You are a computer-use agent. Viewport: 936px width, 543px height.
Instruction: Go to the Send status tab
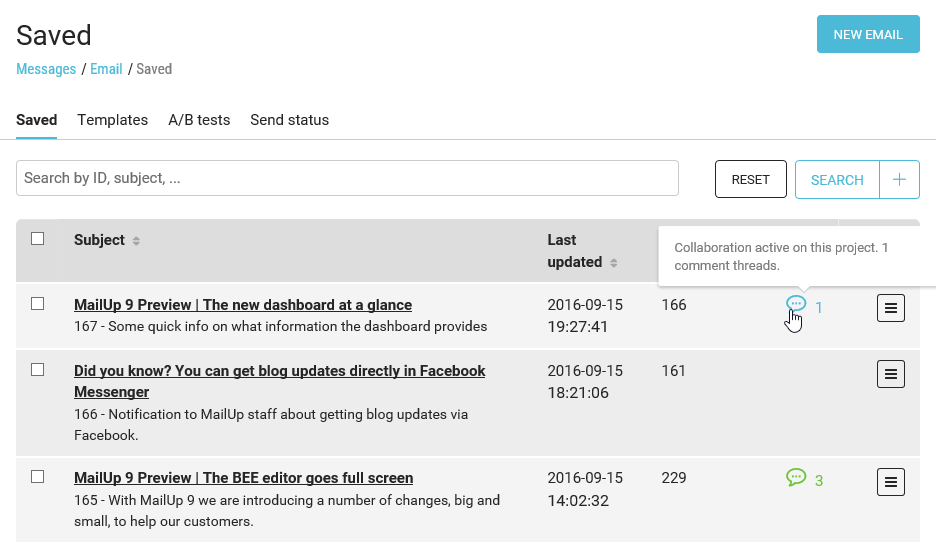[x=289, y=120]
